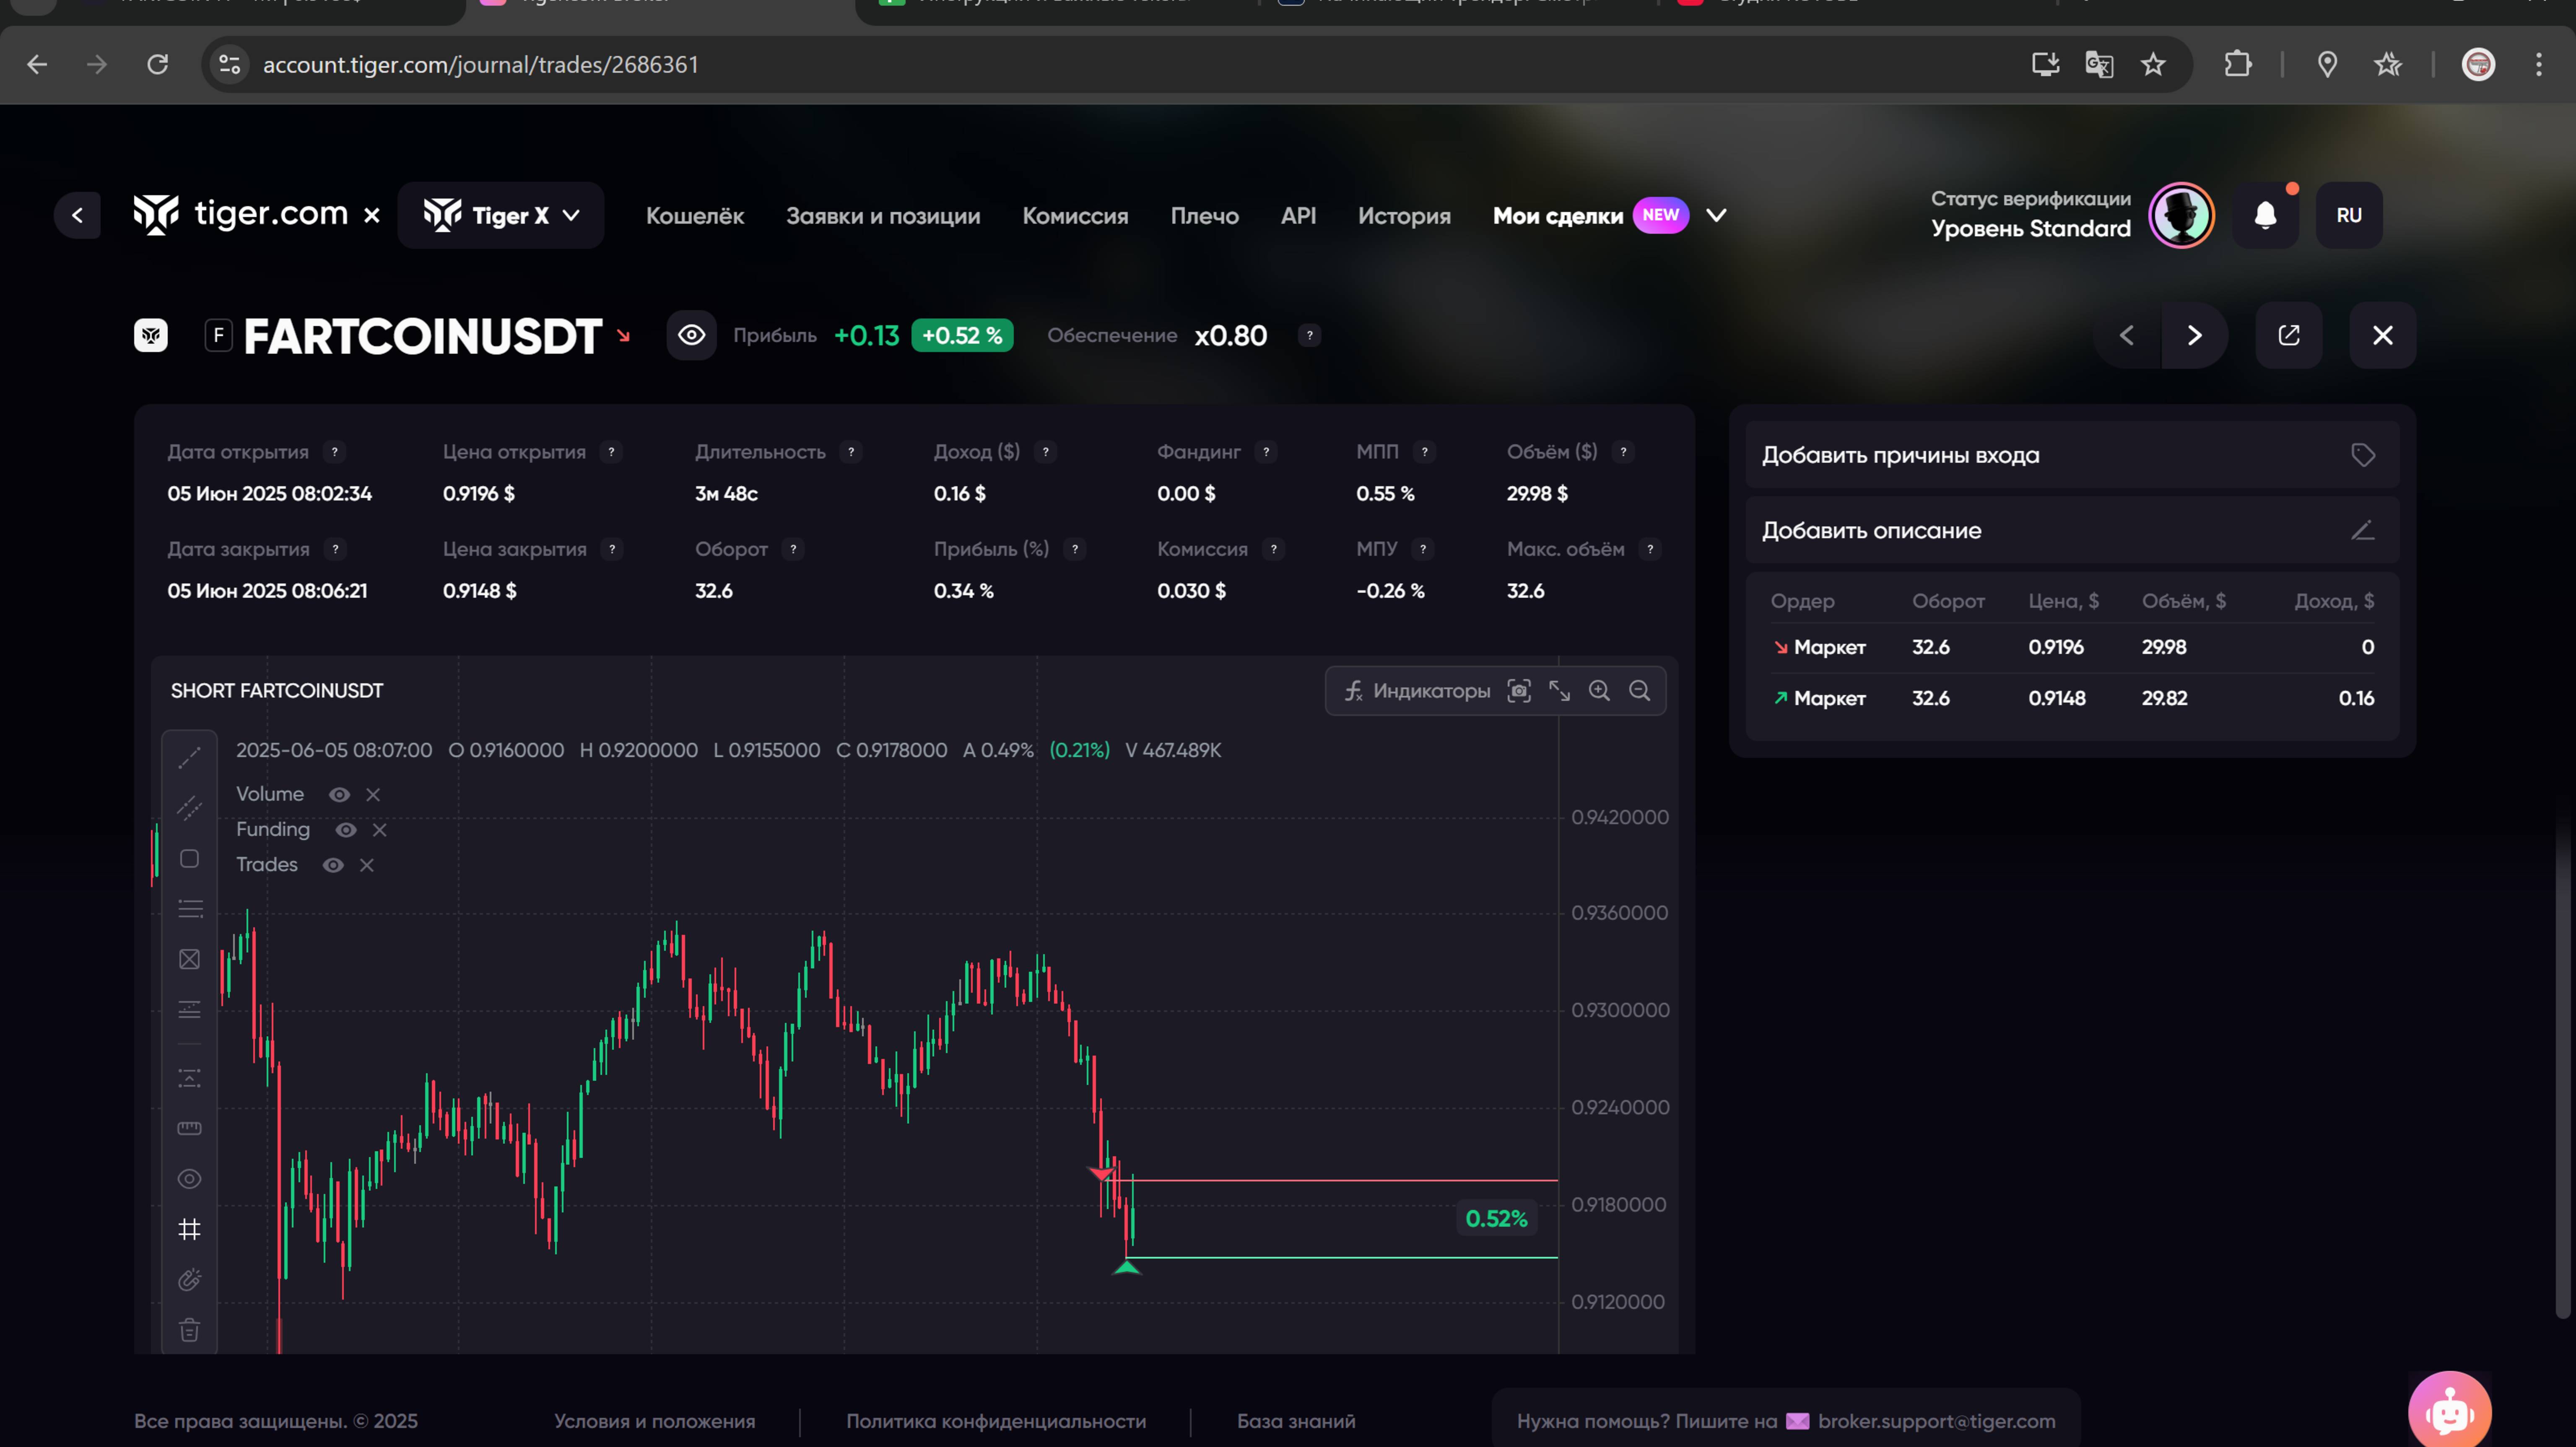Open the API menu
Screen dimensions: 2576x1447
[1298, 216]
